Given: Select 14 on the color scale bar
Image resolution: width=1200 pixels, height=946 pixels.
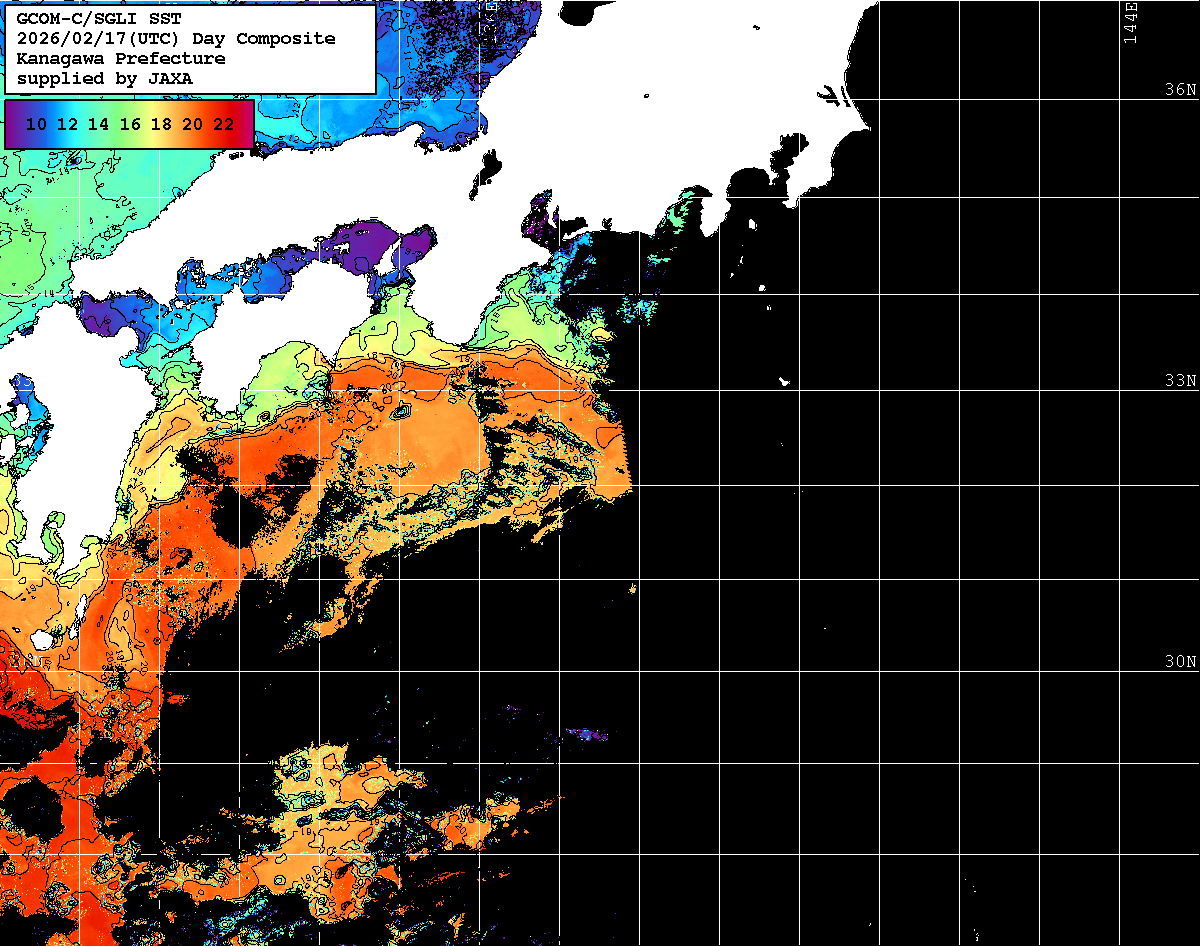Looking at the screenshot, I should coord(99,124).
